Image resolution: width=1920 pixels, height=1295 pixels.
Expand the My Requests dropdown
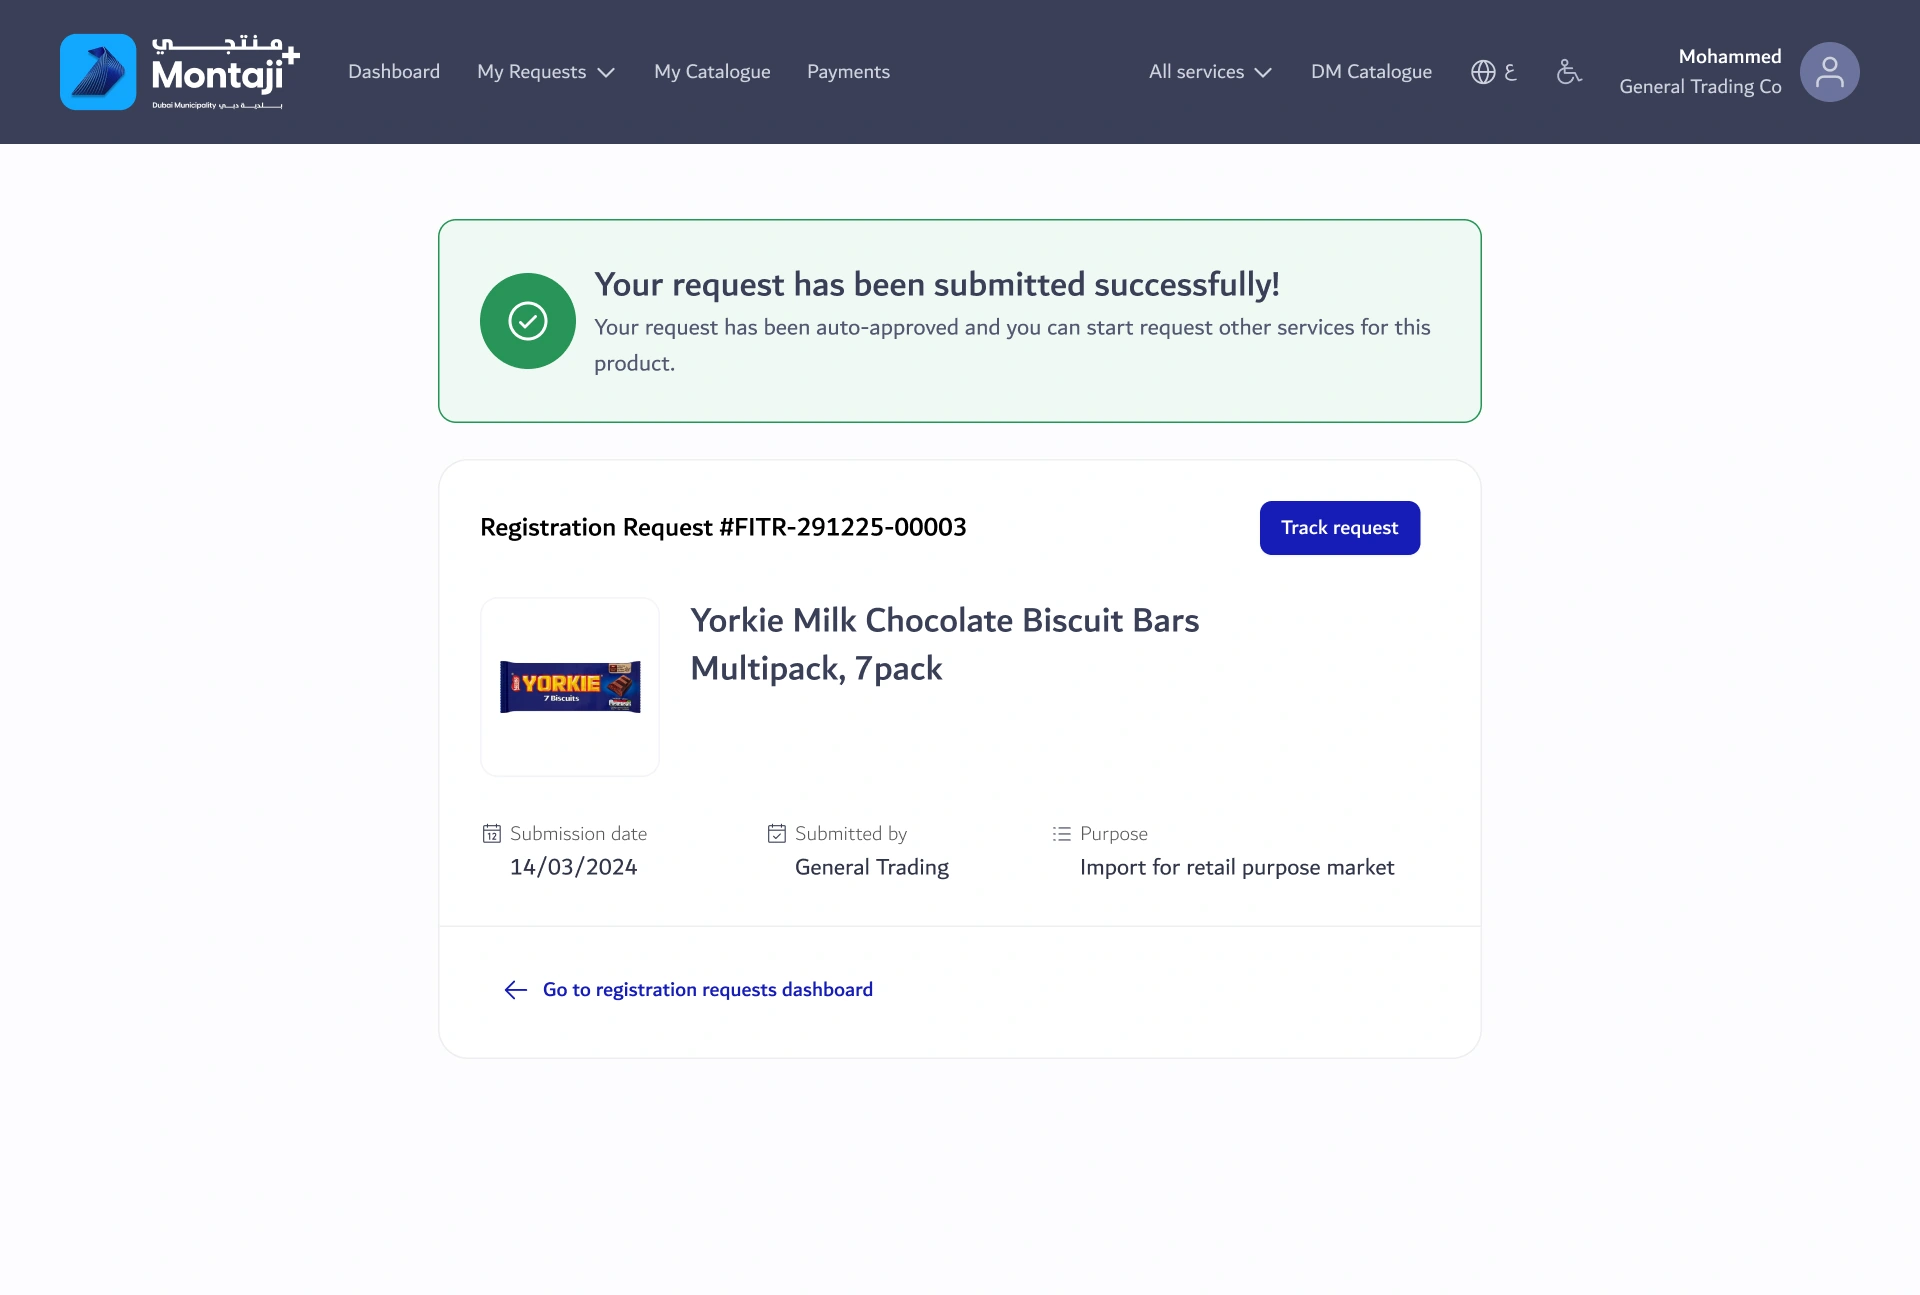pyautogui.click(x=546, y=72)
